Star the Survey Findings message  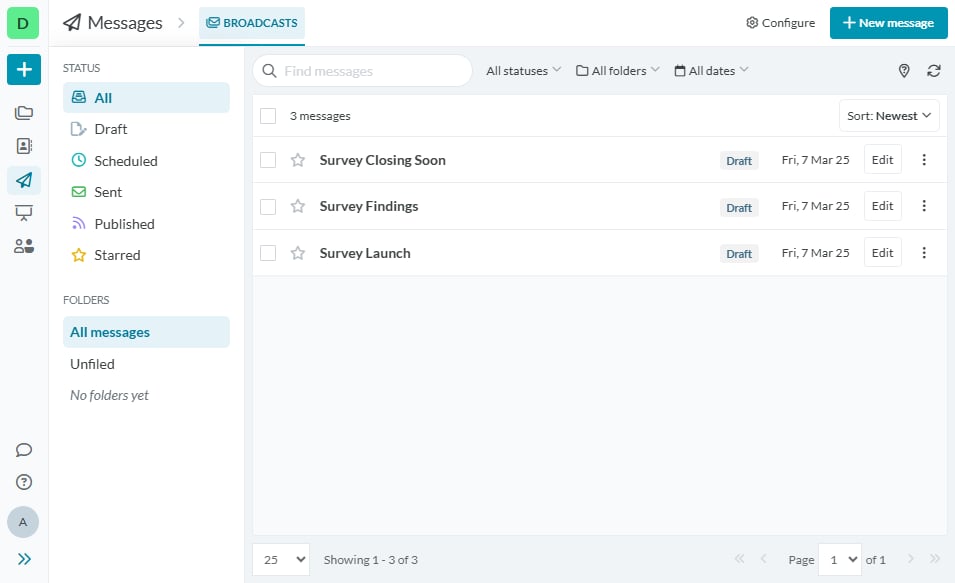297,206
